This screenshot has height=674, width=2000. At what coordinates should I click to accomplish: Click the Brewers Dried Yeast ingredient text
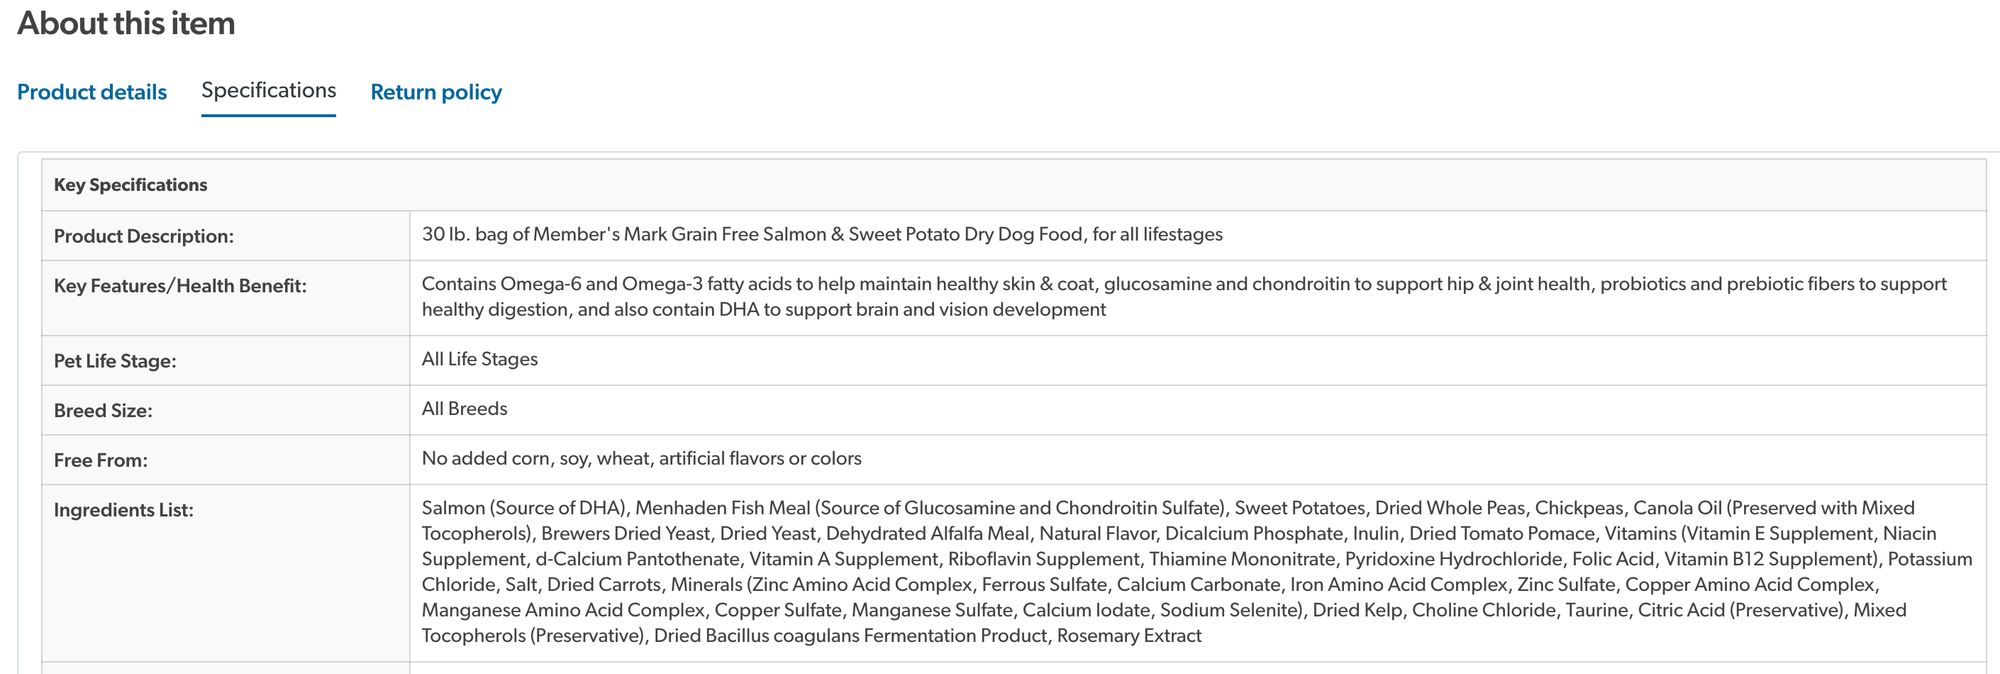[626, 534]
